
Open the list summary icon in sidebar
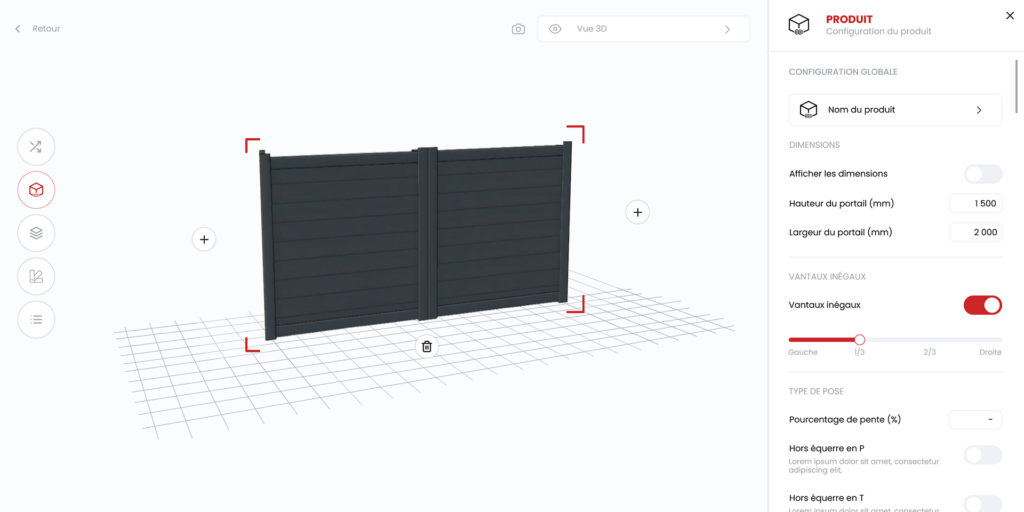[36, 319]
